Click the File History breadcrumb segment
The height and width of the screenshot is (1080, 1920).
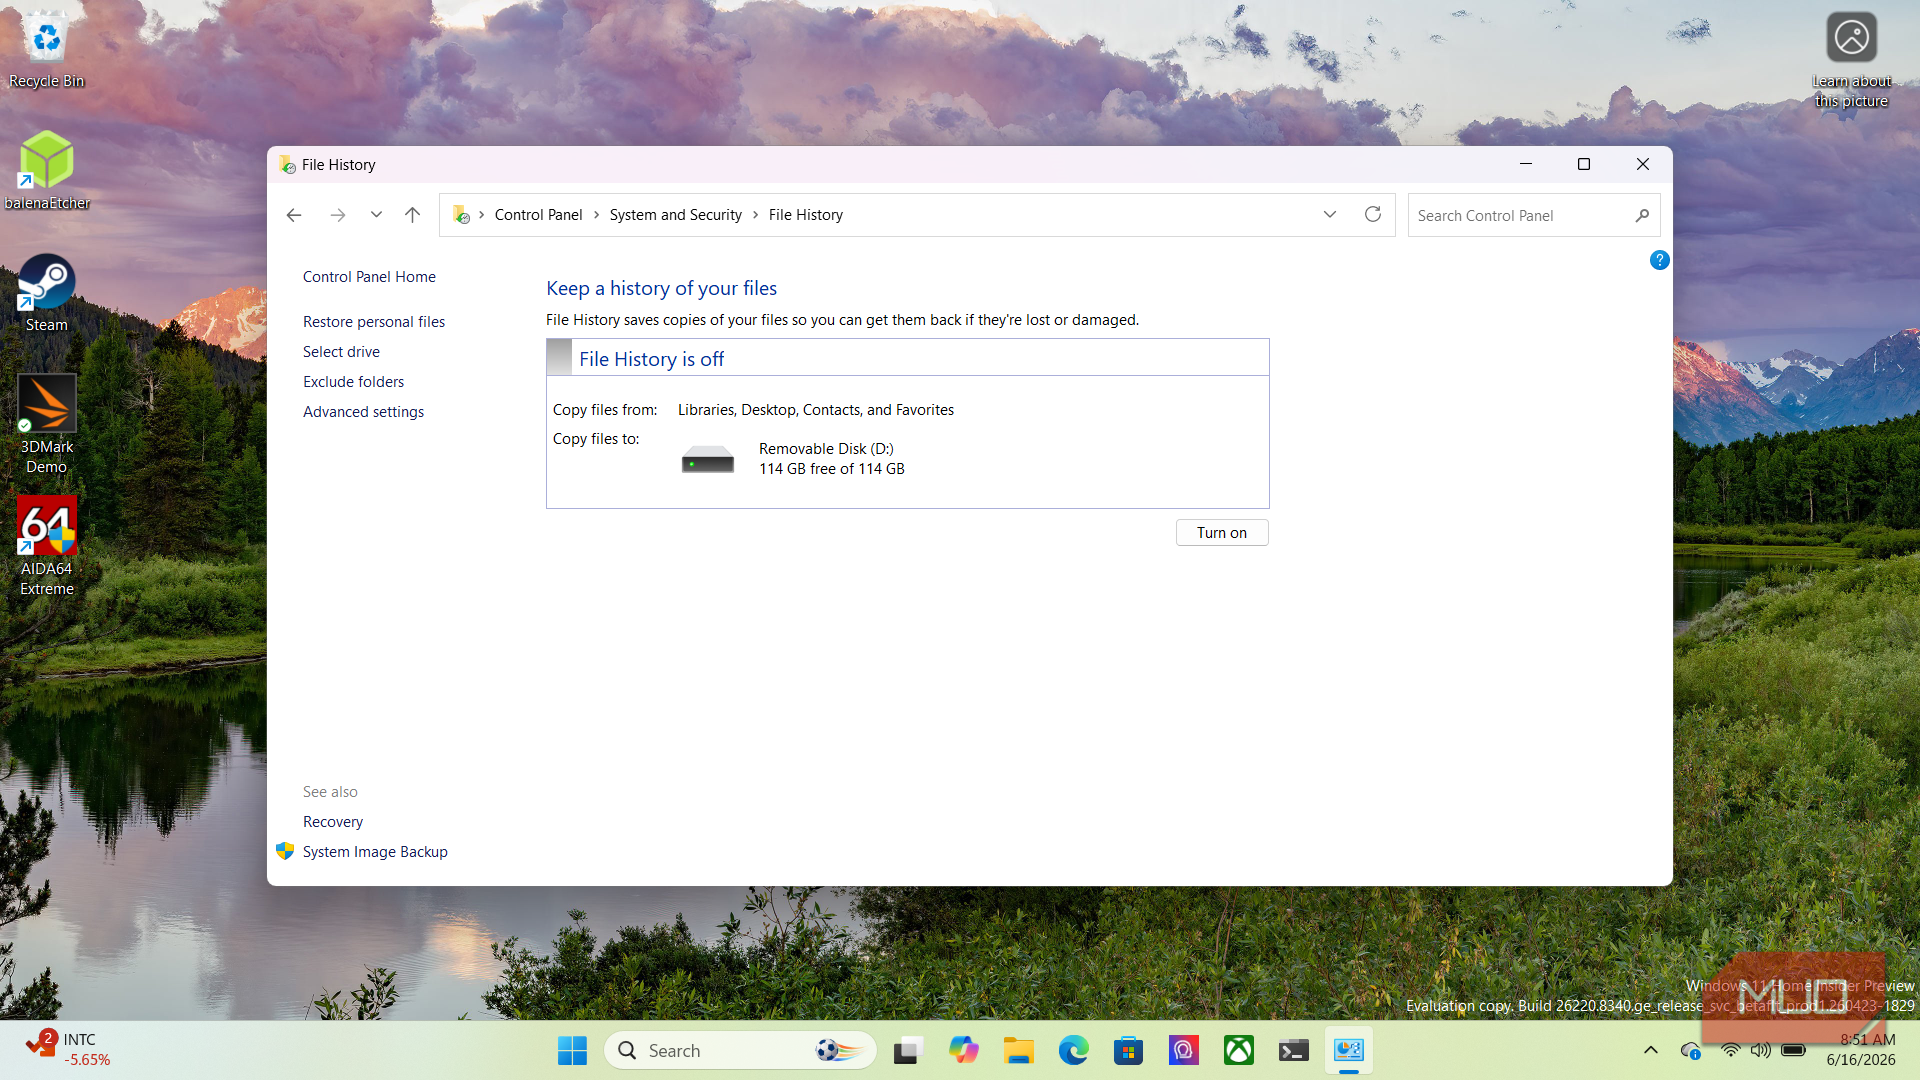[806, 215]
